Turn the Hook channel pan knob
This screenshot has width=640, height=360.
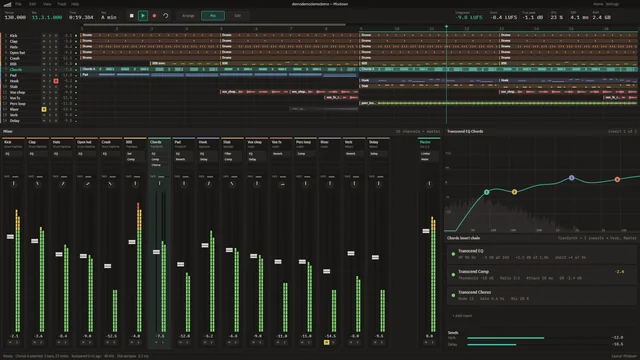pyautogui.click(x=208, y=184)
